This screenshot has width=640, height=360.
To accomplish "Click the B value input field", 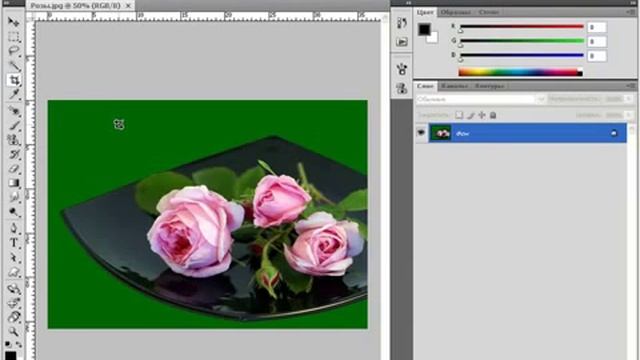I will 597,56.
